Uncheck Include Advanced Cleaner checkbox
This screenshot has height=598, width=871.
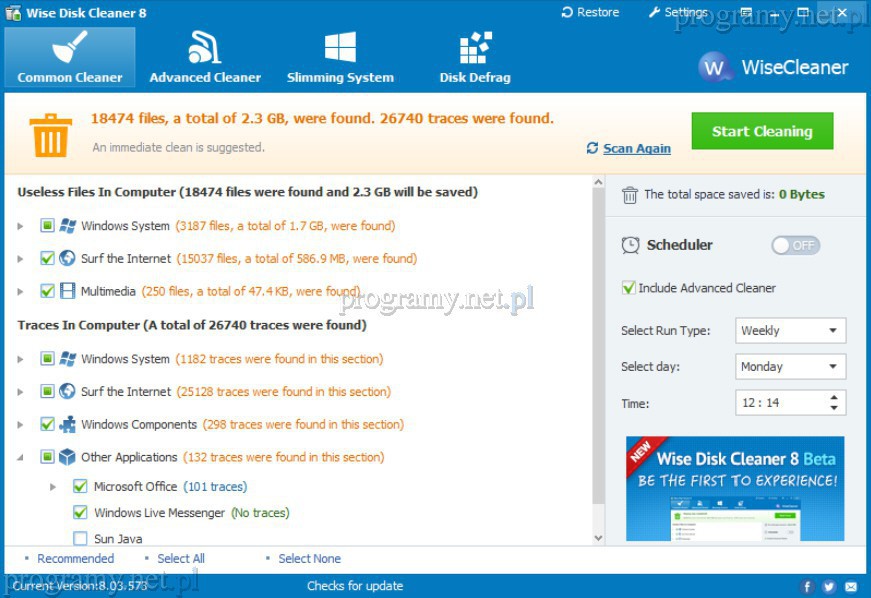click(x=629, y=288)
